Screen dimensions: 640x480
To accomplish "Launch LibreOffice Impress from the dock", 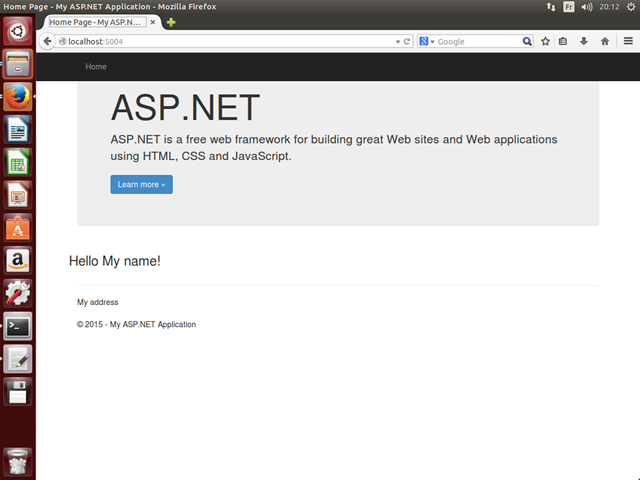I will (x=18, y=195).
